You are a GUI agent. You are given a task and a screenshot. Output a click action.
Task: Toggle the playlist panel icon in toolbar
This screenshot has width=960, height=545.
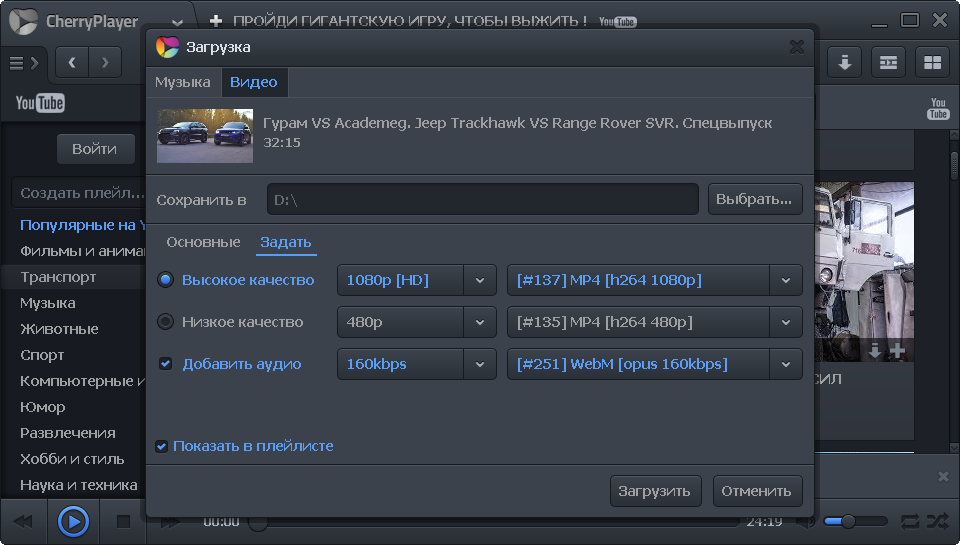tap(888, 62)
